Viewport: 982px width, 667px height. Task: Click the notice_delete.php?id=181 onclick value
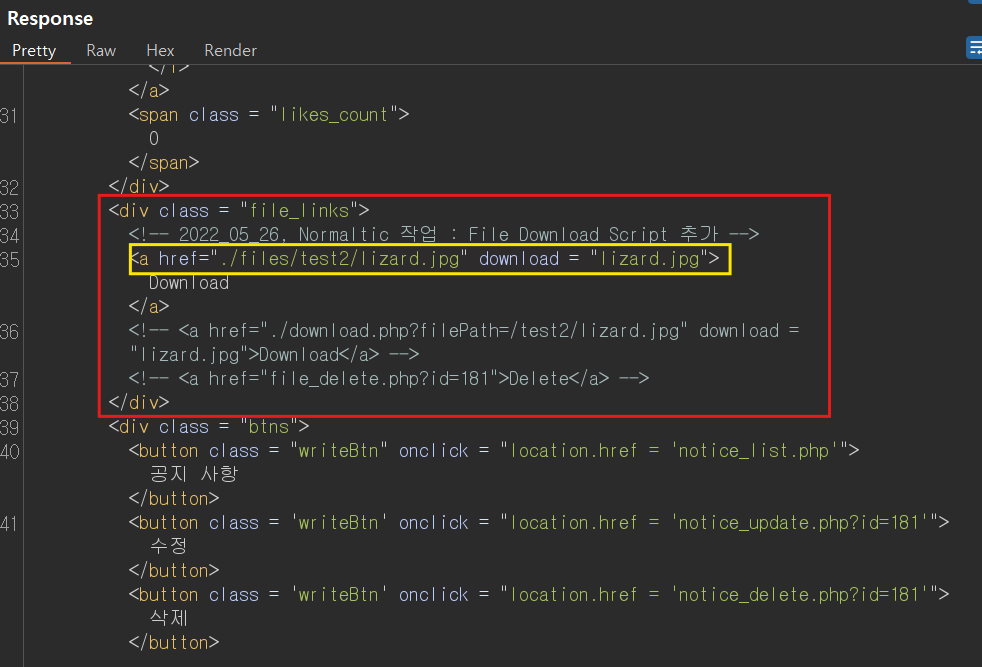tap(716, 594)
